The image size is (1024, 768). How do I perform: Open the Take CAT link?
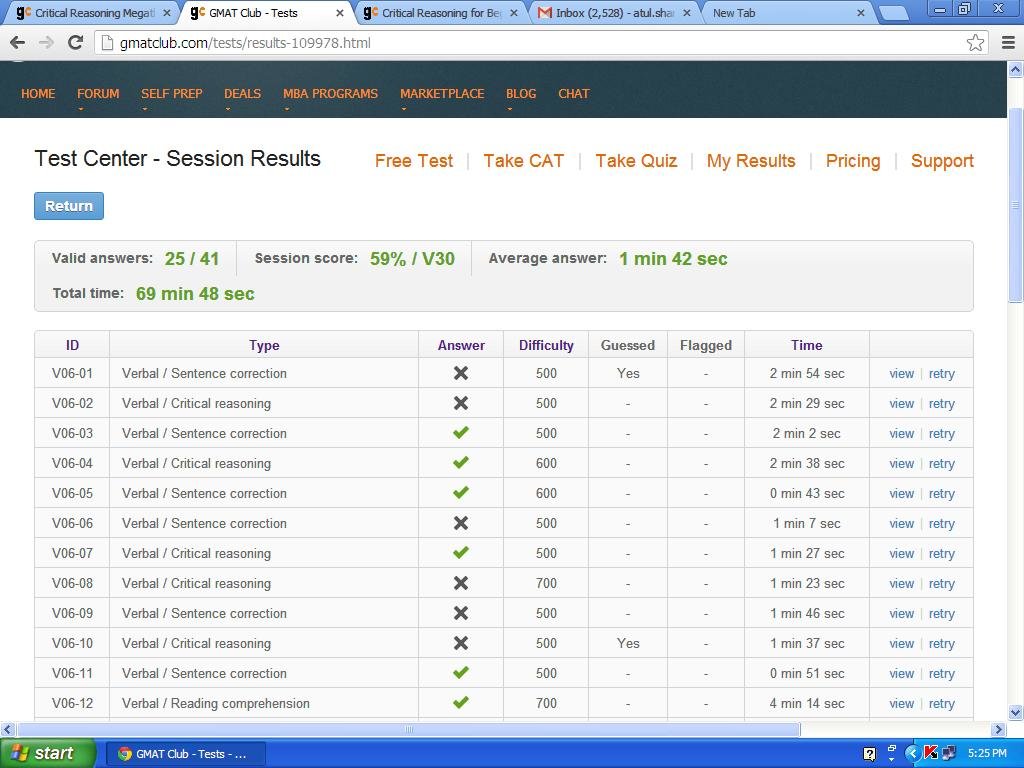523,161
